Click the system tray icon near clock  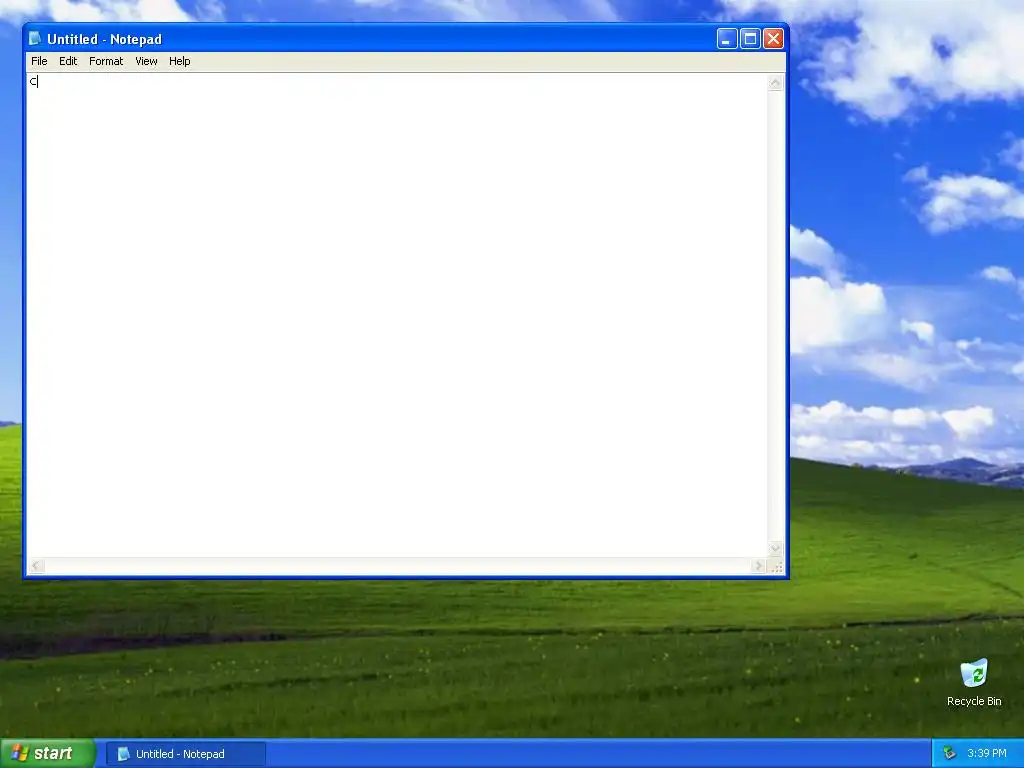[x=950, y=754]
